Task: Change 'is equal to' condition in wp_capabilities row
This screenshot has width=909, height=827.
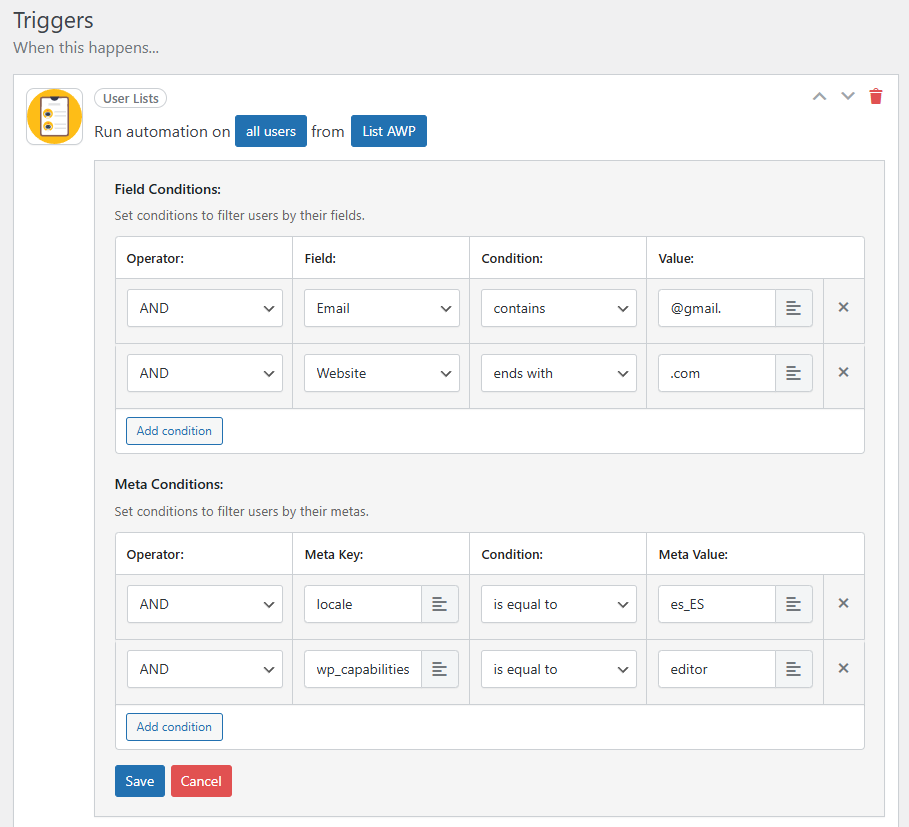Action: point(559,669)
